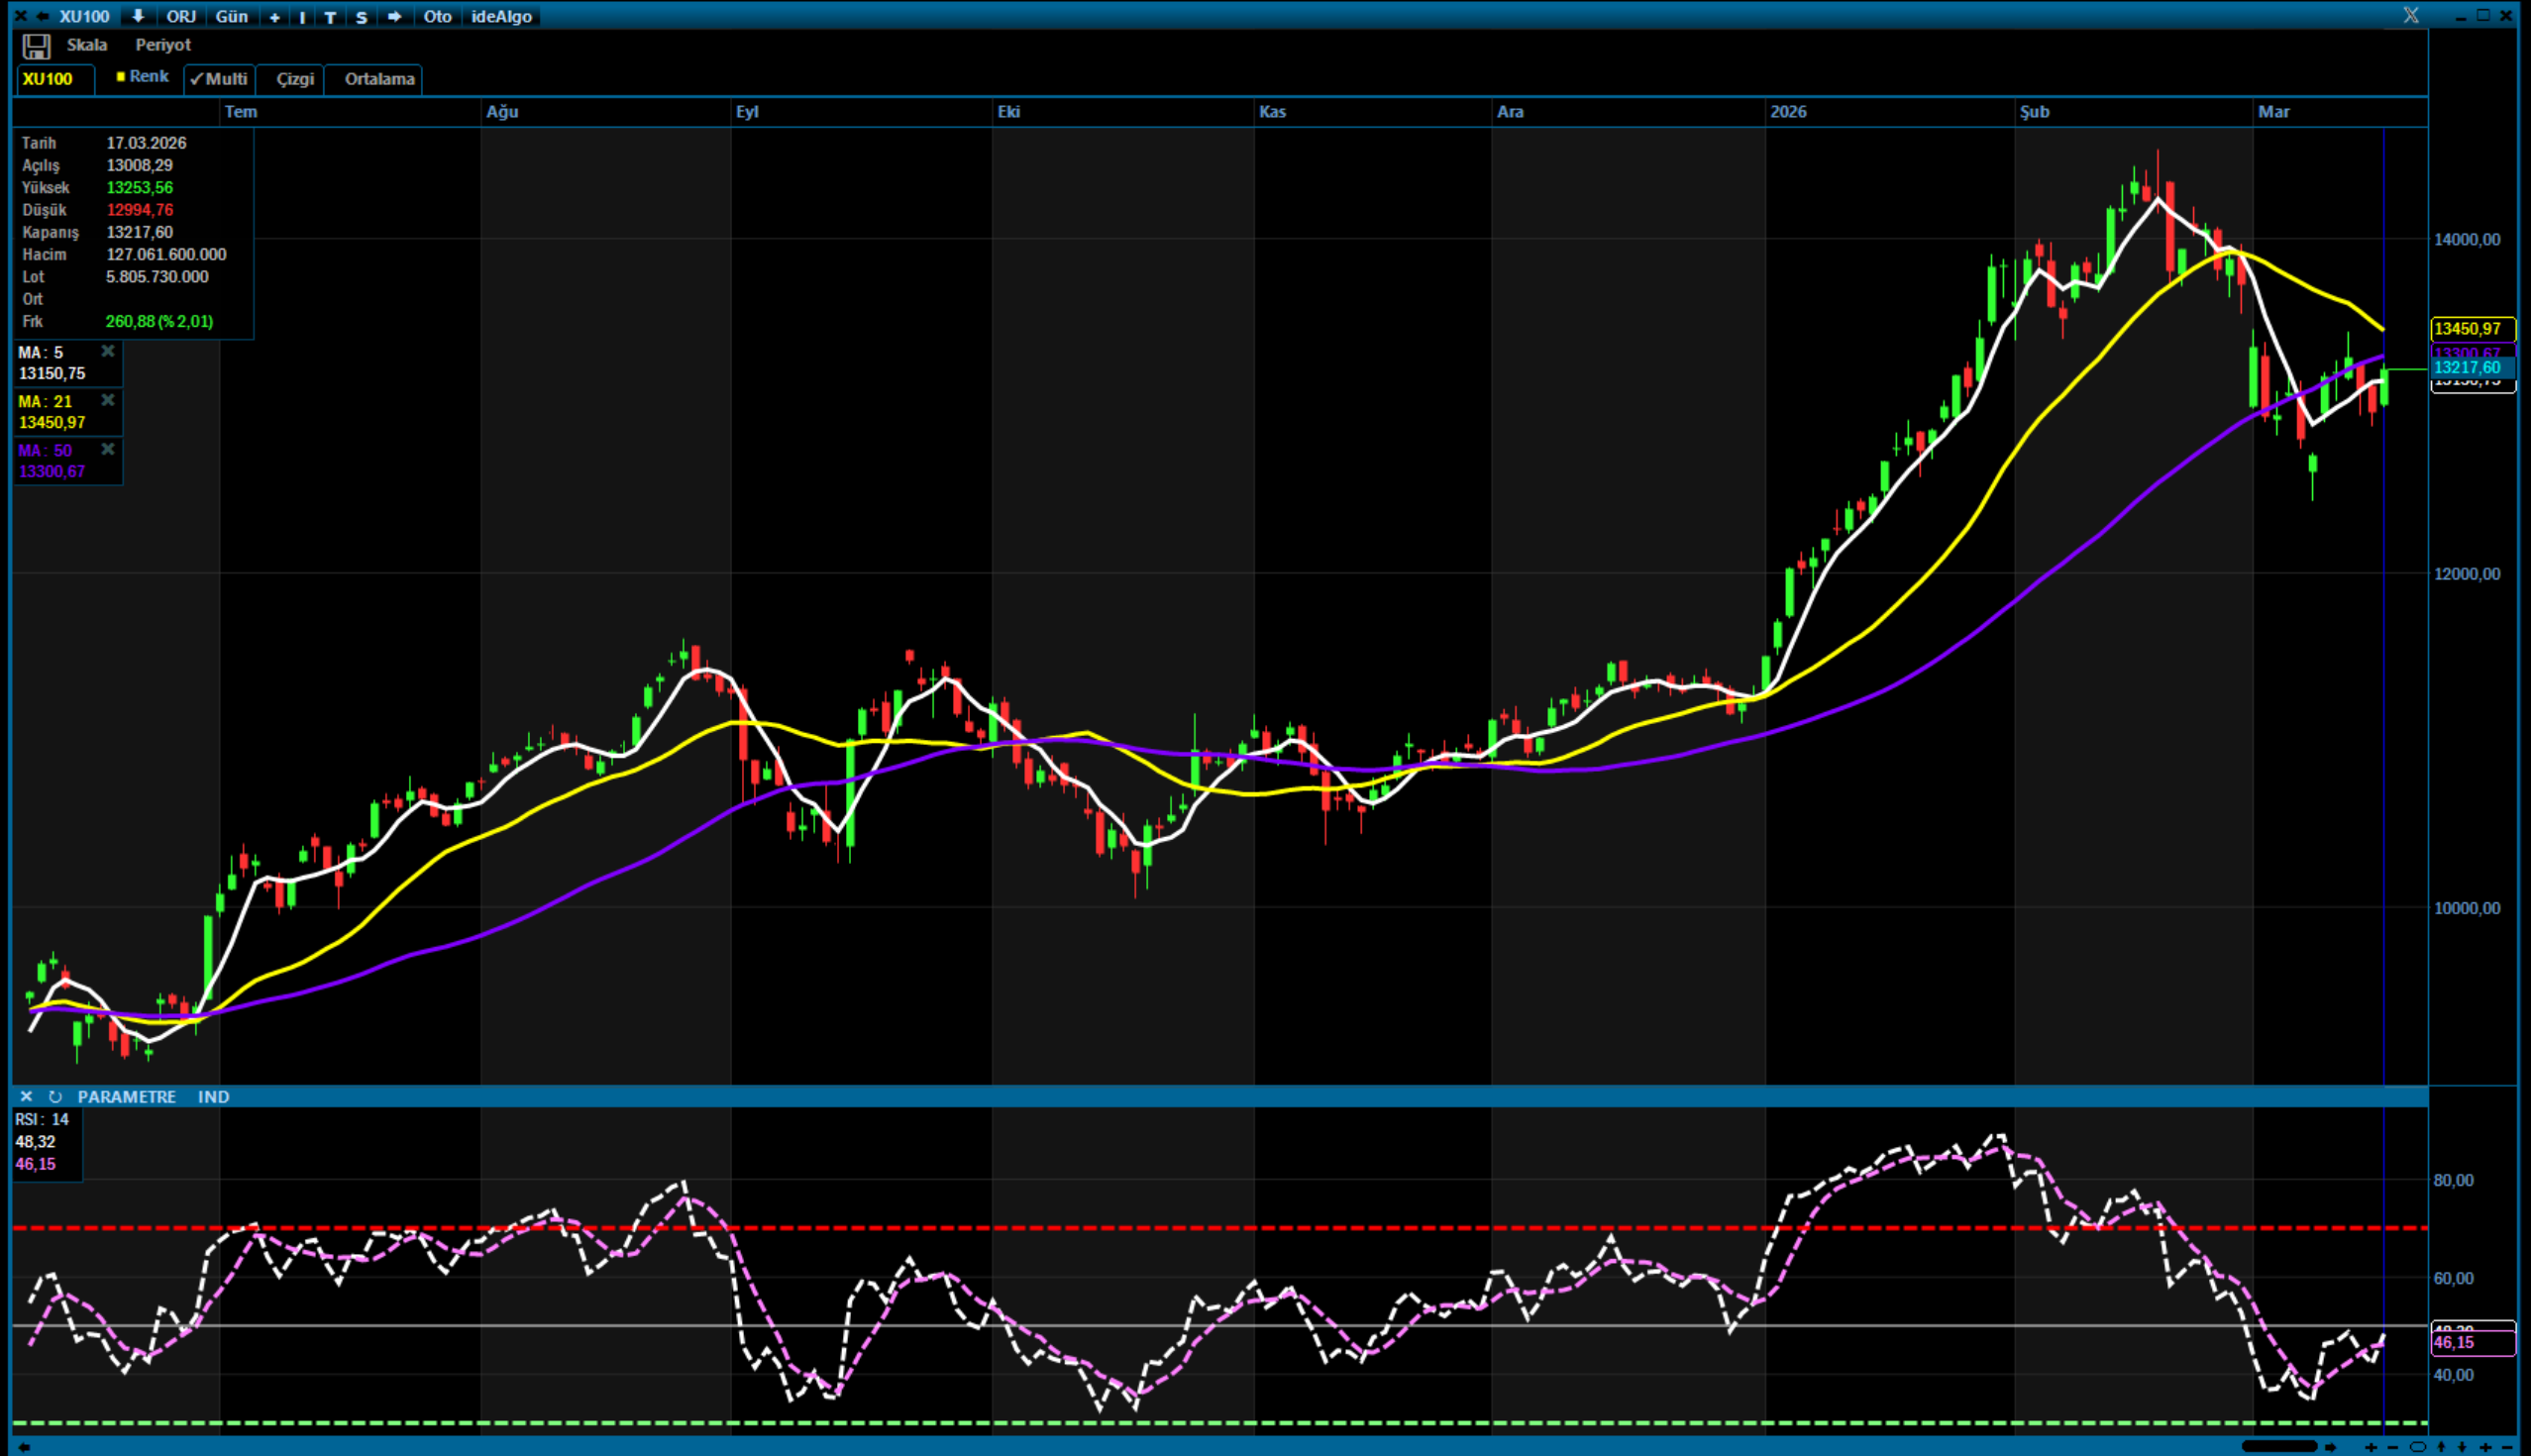Switch to the Ortalama tab
Screen dimensions: 2531x1456
(379, 79)
